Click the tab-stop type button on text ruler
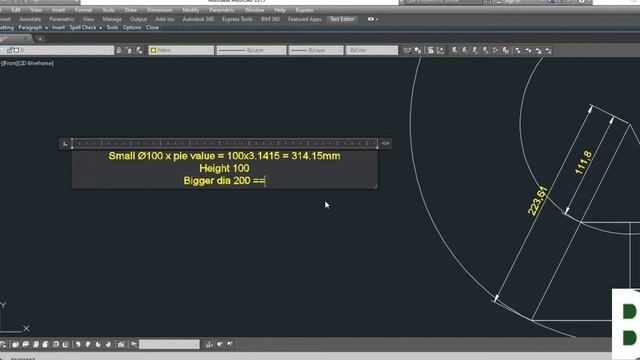 click(x=65, y=144)
